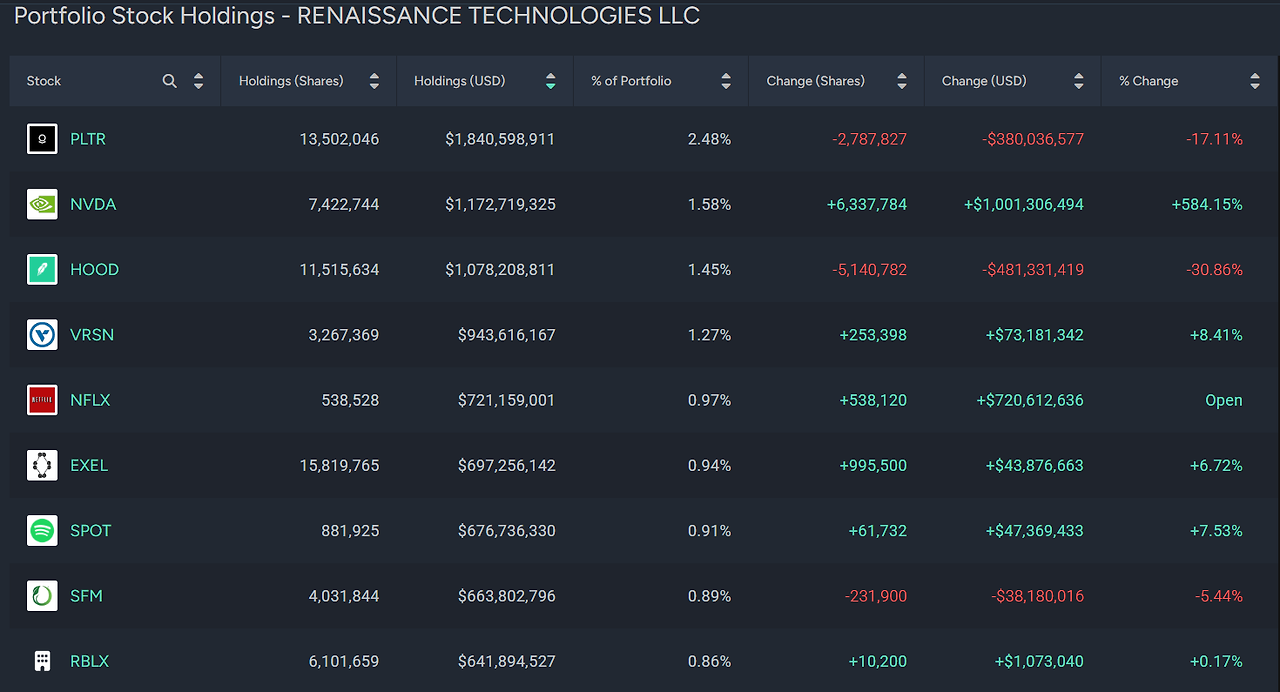The width and height of the screenshot is (1280, 692).
Task: Click the Open link in NFLX row
Action: click(x=1223, y=400)
